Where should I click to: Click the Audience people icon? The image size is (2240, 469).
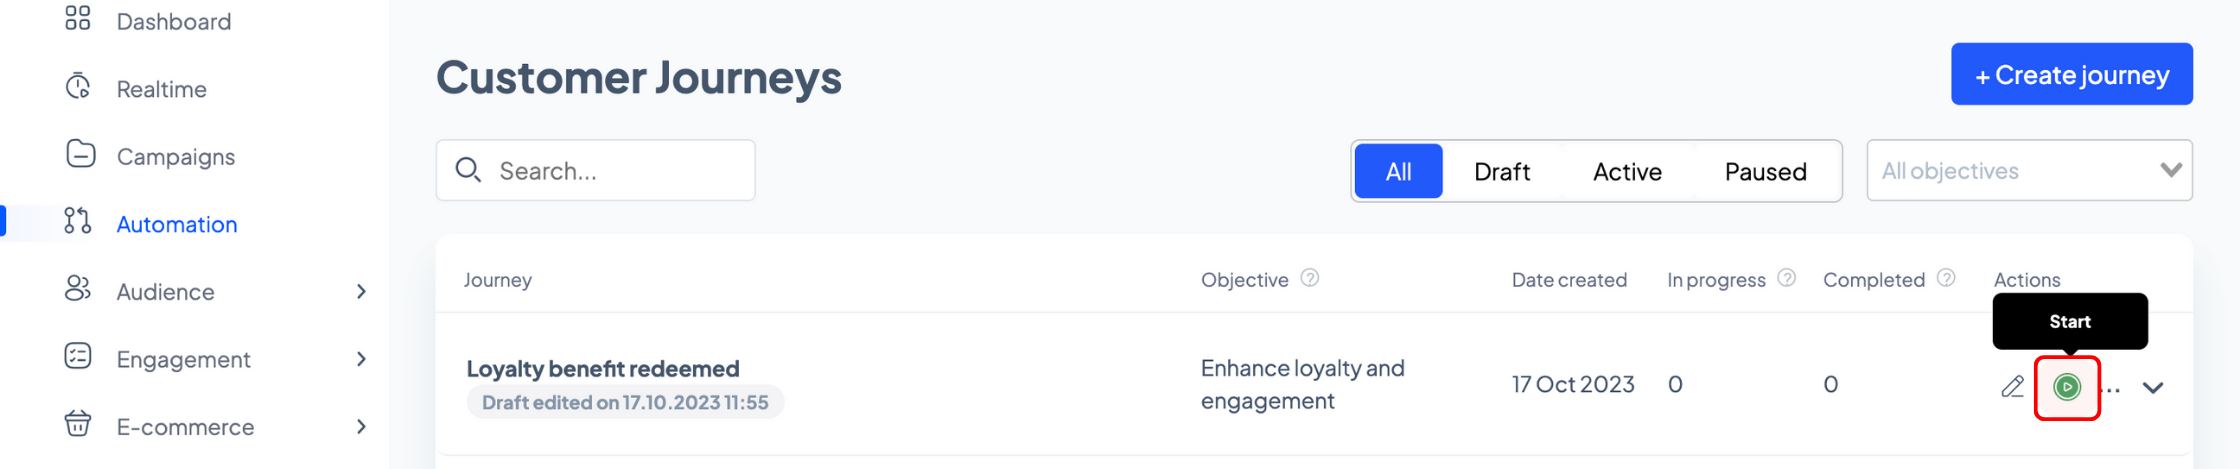click(x=78, y=290)
